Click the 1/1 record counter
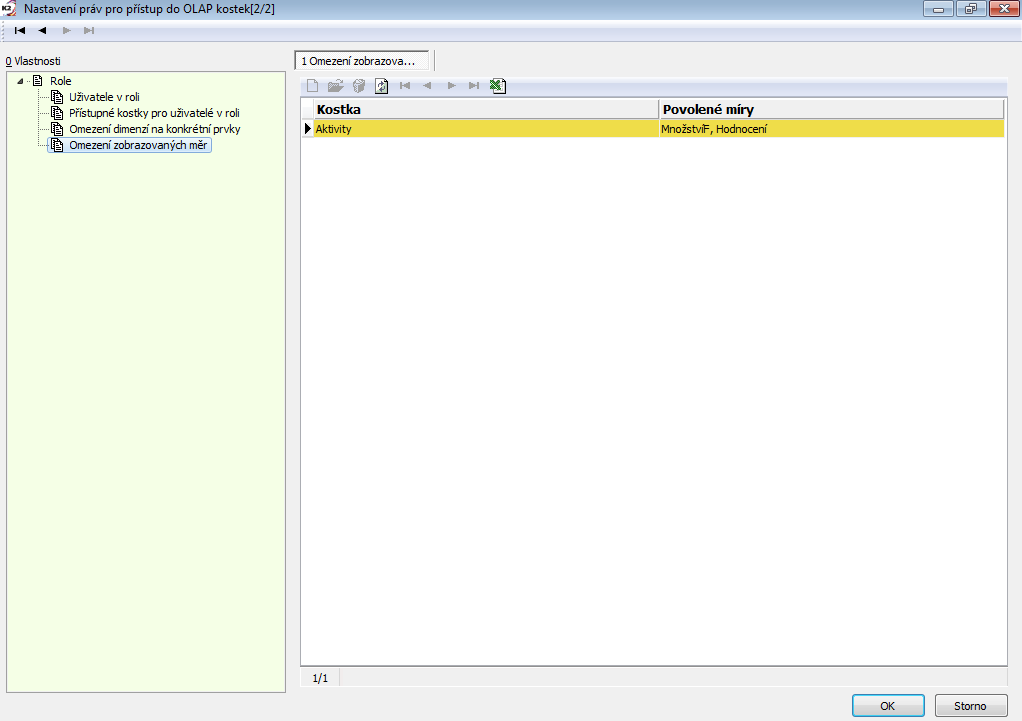 pyautogui.click(x=320, y=679)
